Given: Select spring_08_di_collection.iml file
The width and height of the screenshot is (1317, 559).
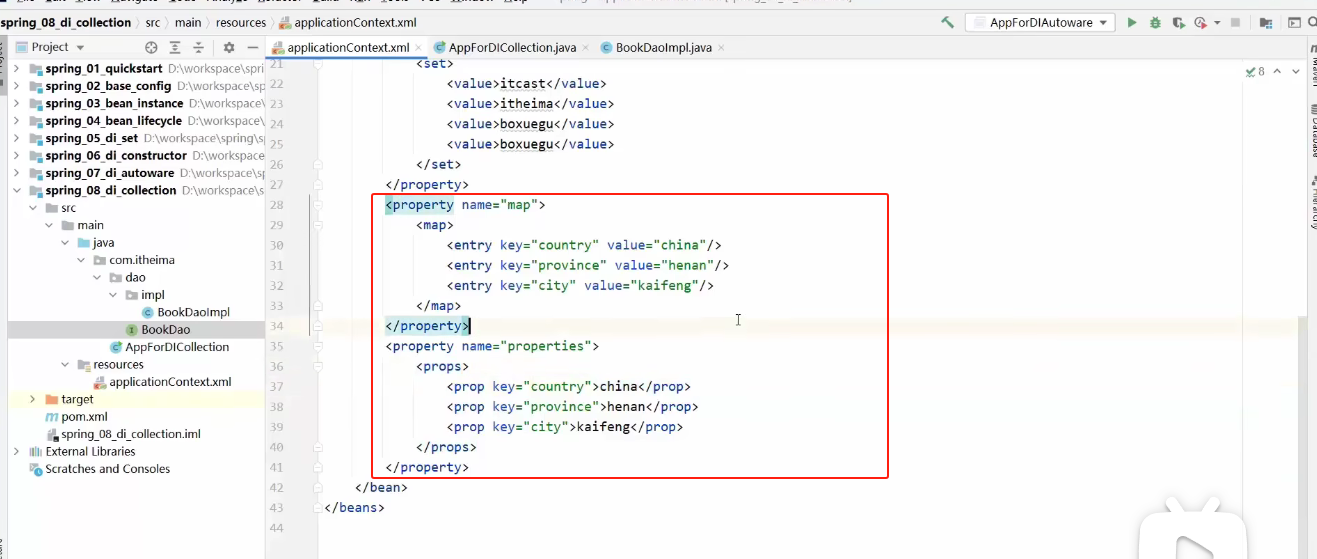Looking at the screenshot, I should [x=131, y=434].
